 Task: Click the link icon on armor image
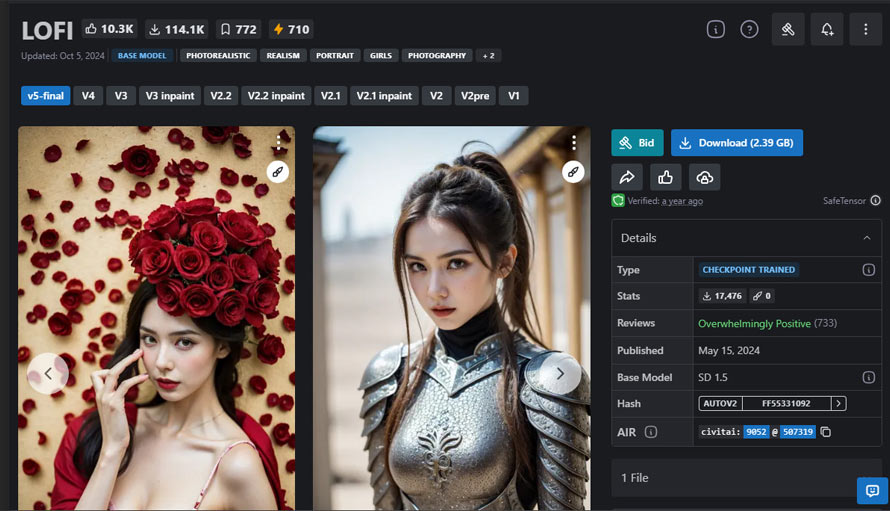573,171
